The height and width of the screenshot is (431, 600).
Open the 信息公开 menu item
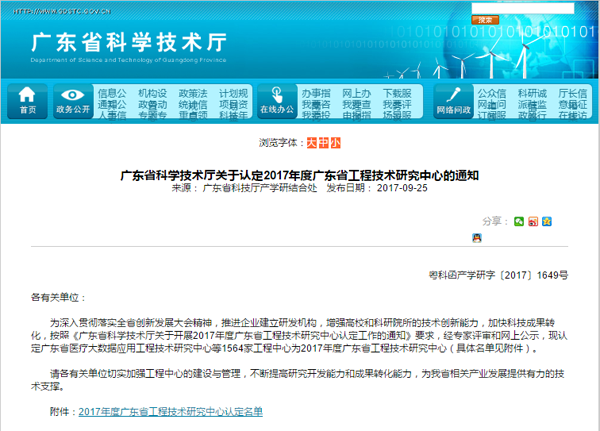pos(112,92)
